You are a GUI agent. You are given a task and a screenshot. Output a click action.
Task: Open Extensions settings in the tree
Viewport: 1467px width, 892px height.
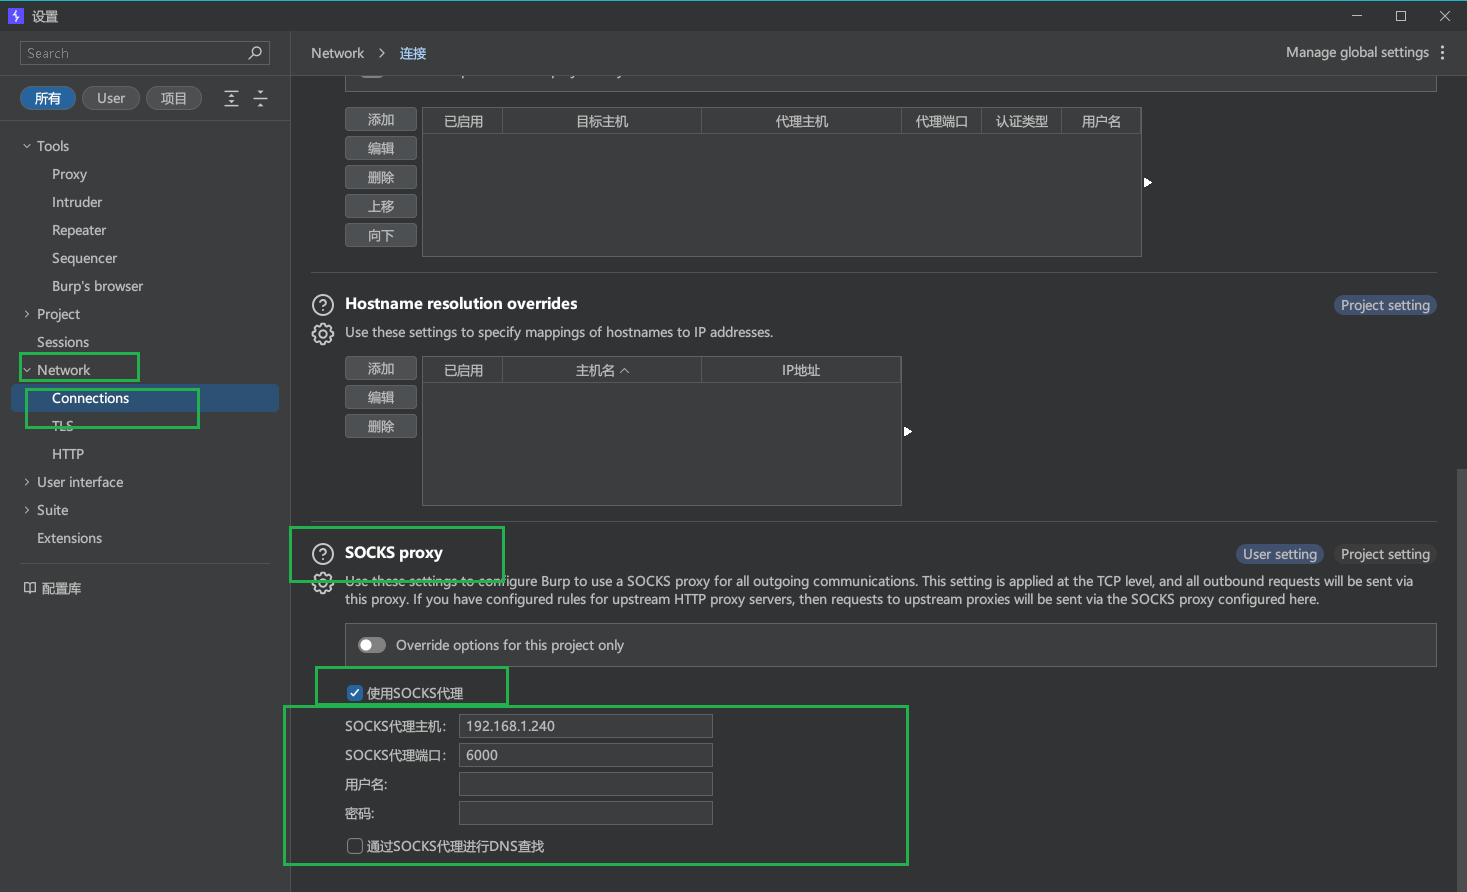[69, 538]
